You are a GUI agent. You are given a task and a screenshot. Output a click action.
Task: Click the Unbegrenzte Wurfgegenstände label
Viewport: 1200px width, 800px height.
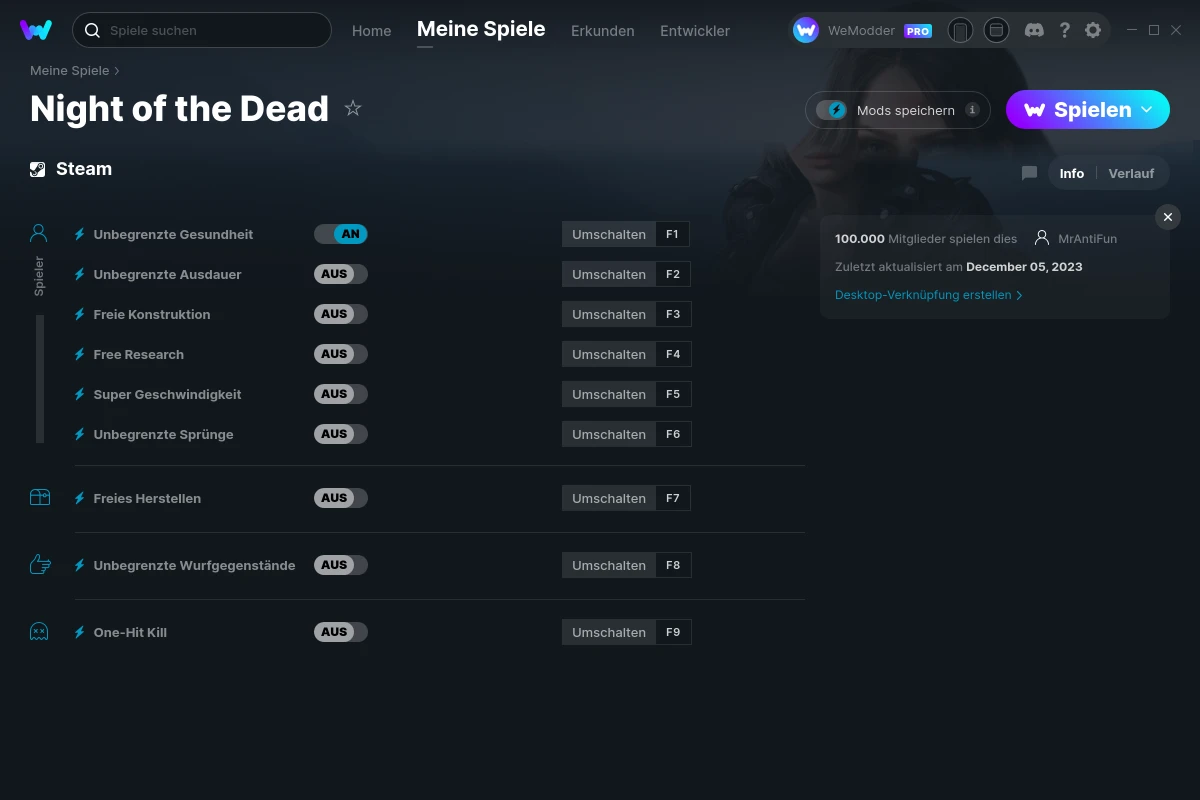(194, 565)
